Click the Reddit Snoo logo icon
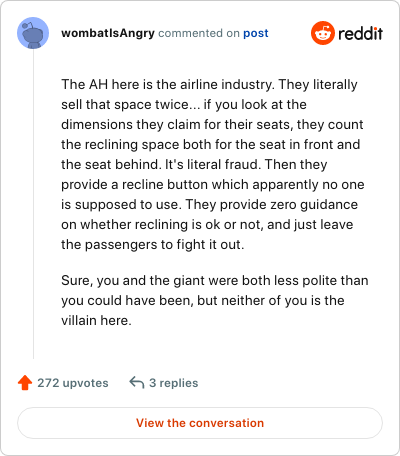 coord(323,33)
